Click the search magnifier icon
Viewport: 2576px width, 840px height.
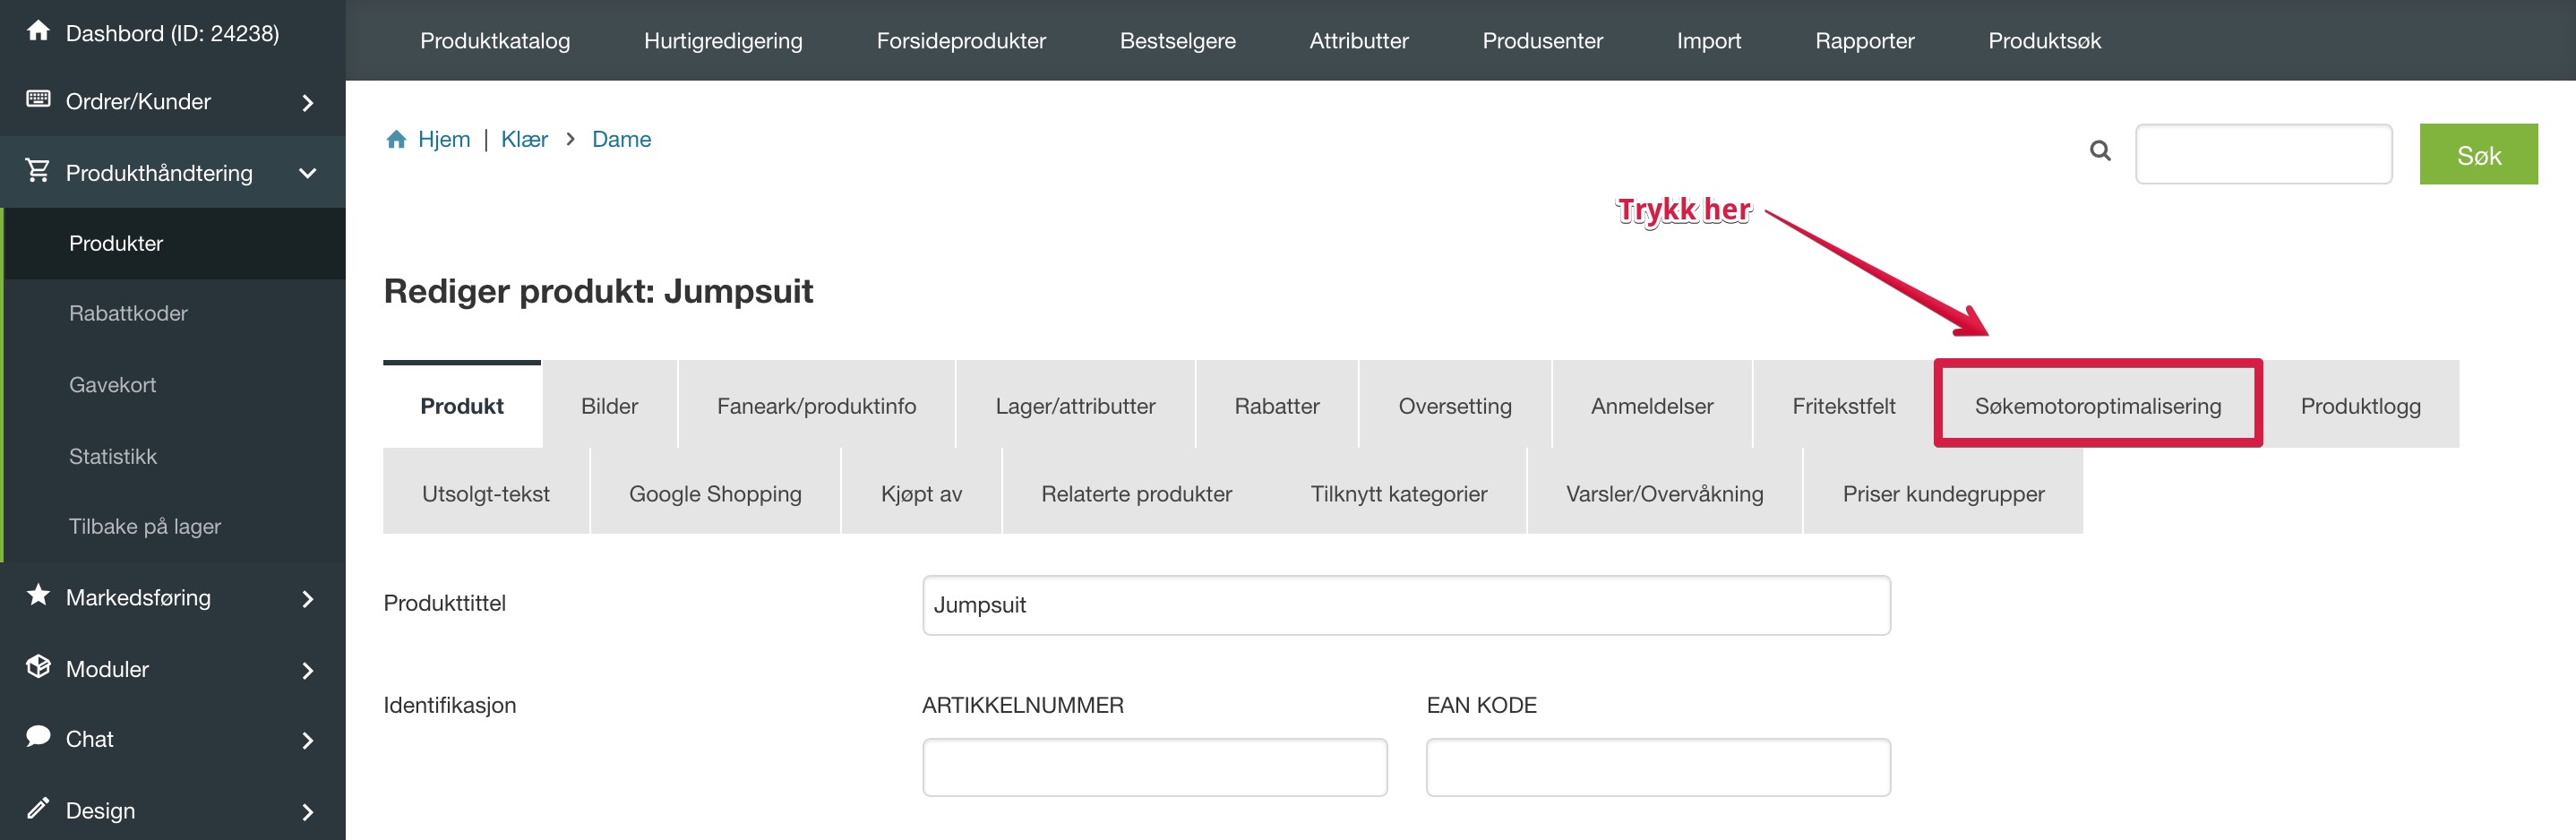coord(2100,151)
